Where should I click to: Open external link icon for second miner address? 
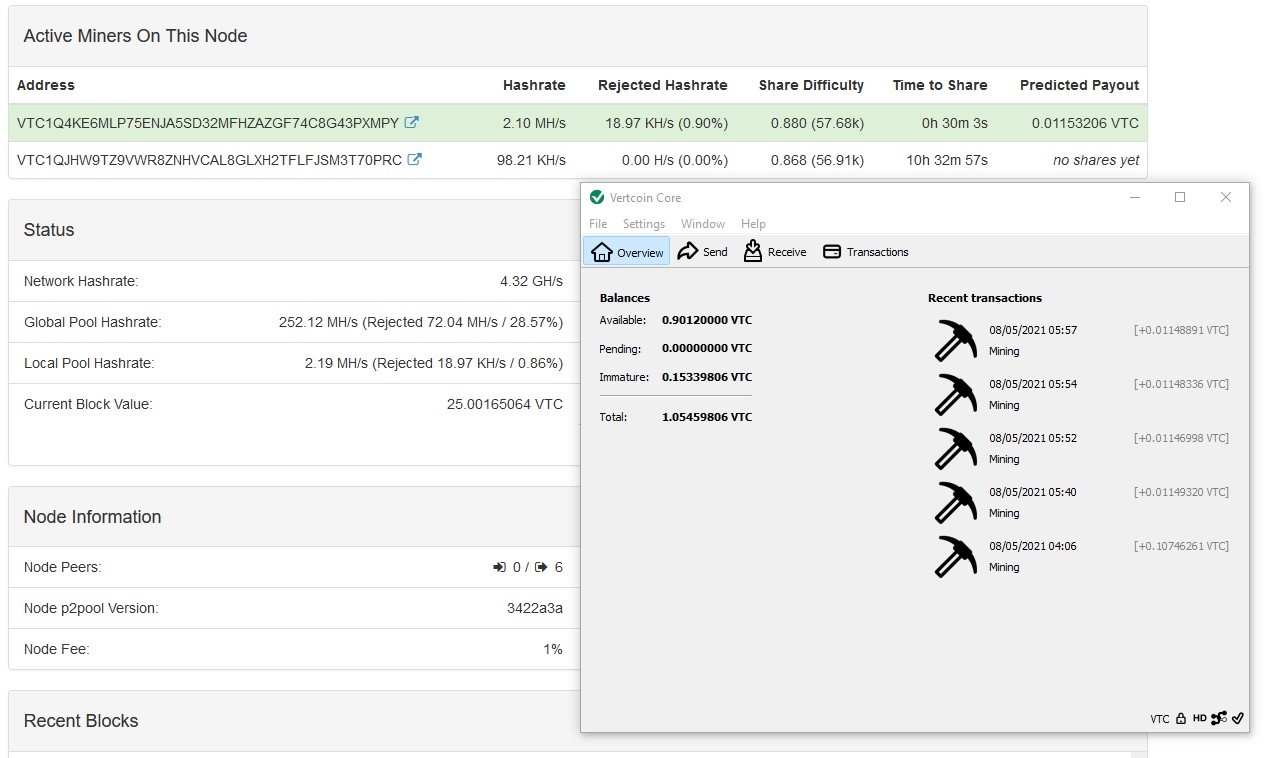[415, 159]
